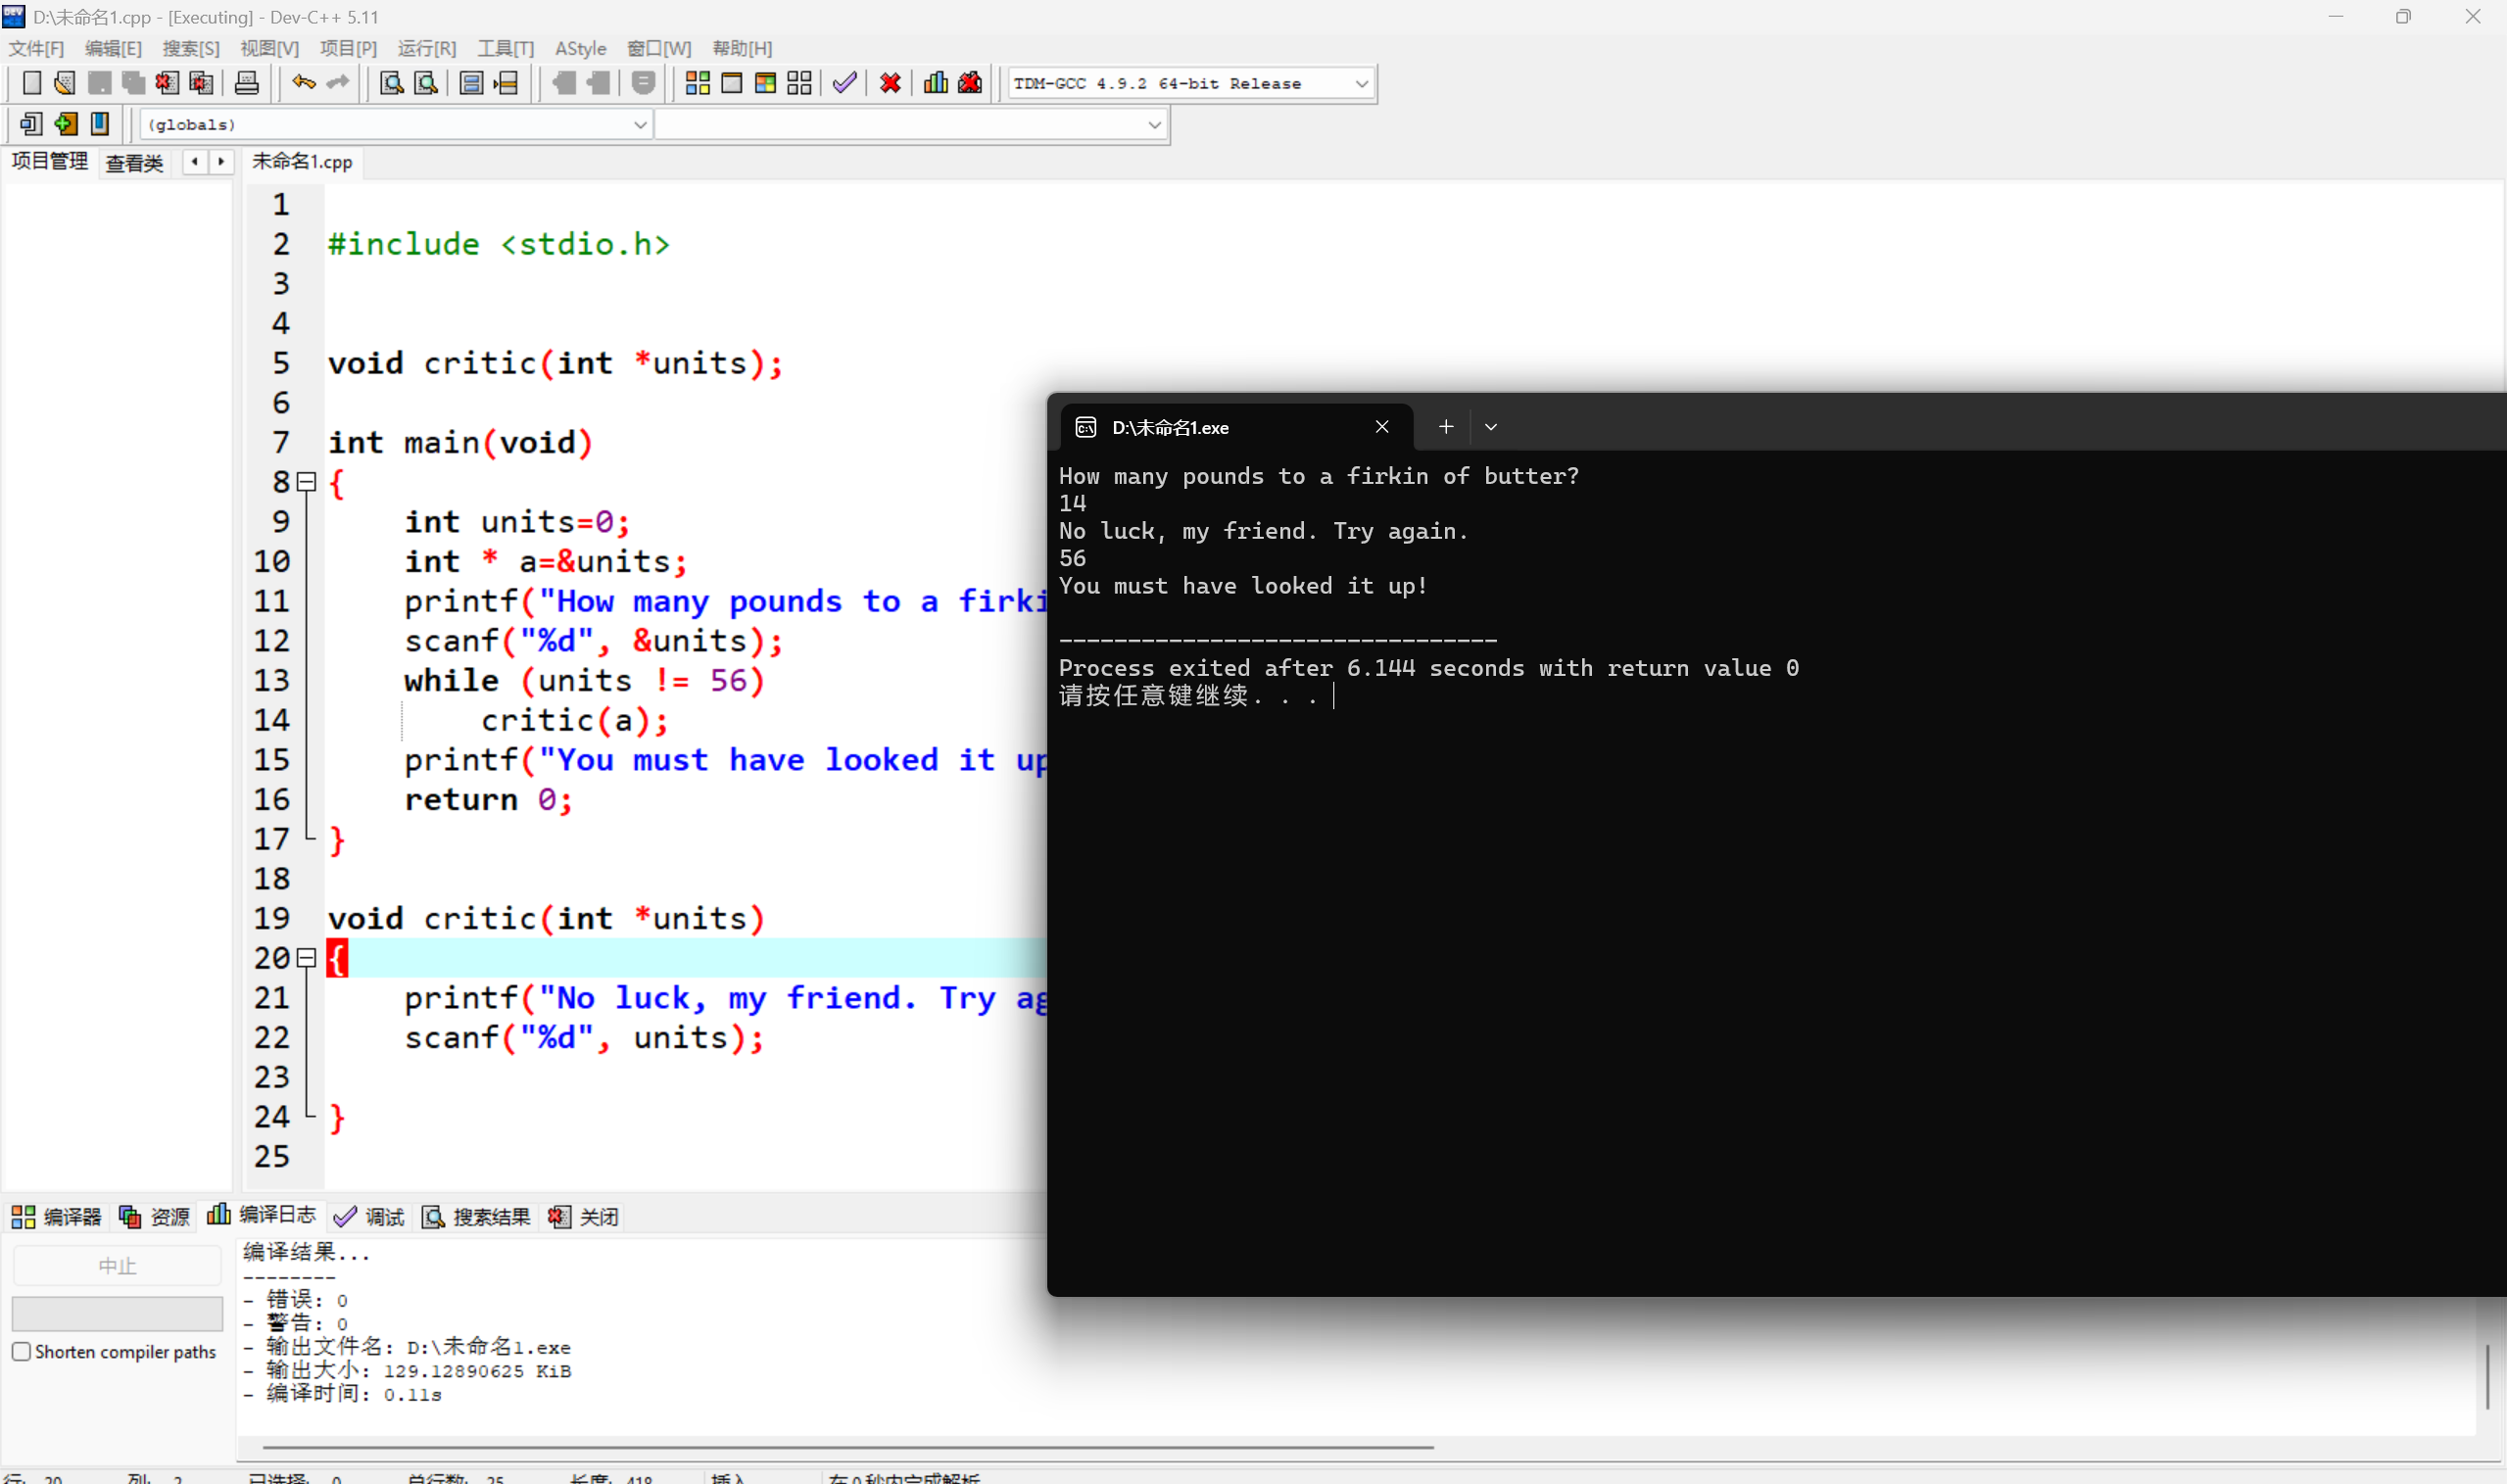Click the 关闭 button in bottom panel
Image resolution: width=2507 pixels, height=1484 pixels.
[x=584, y=1217]
